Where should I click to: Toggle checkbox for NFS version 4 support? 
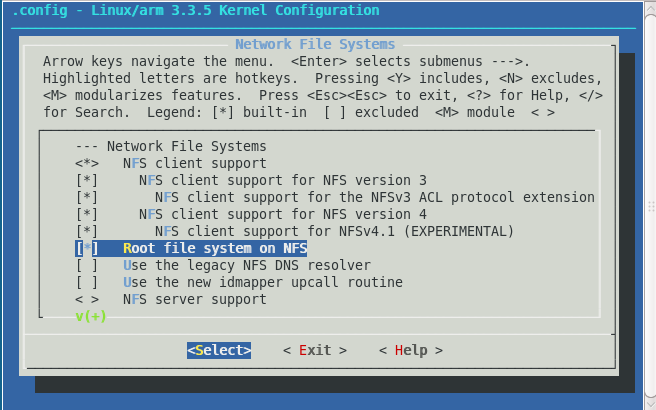87,214
